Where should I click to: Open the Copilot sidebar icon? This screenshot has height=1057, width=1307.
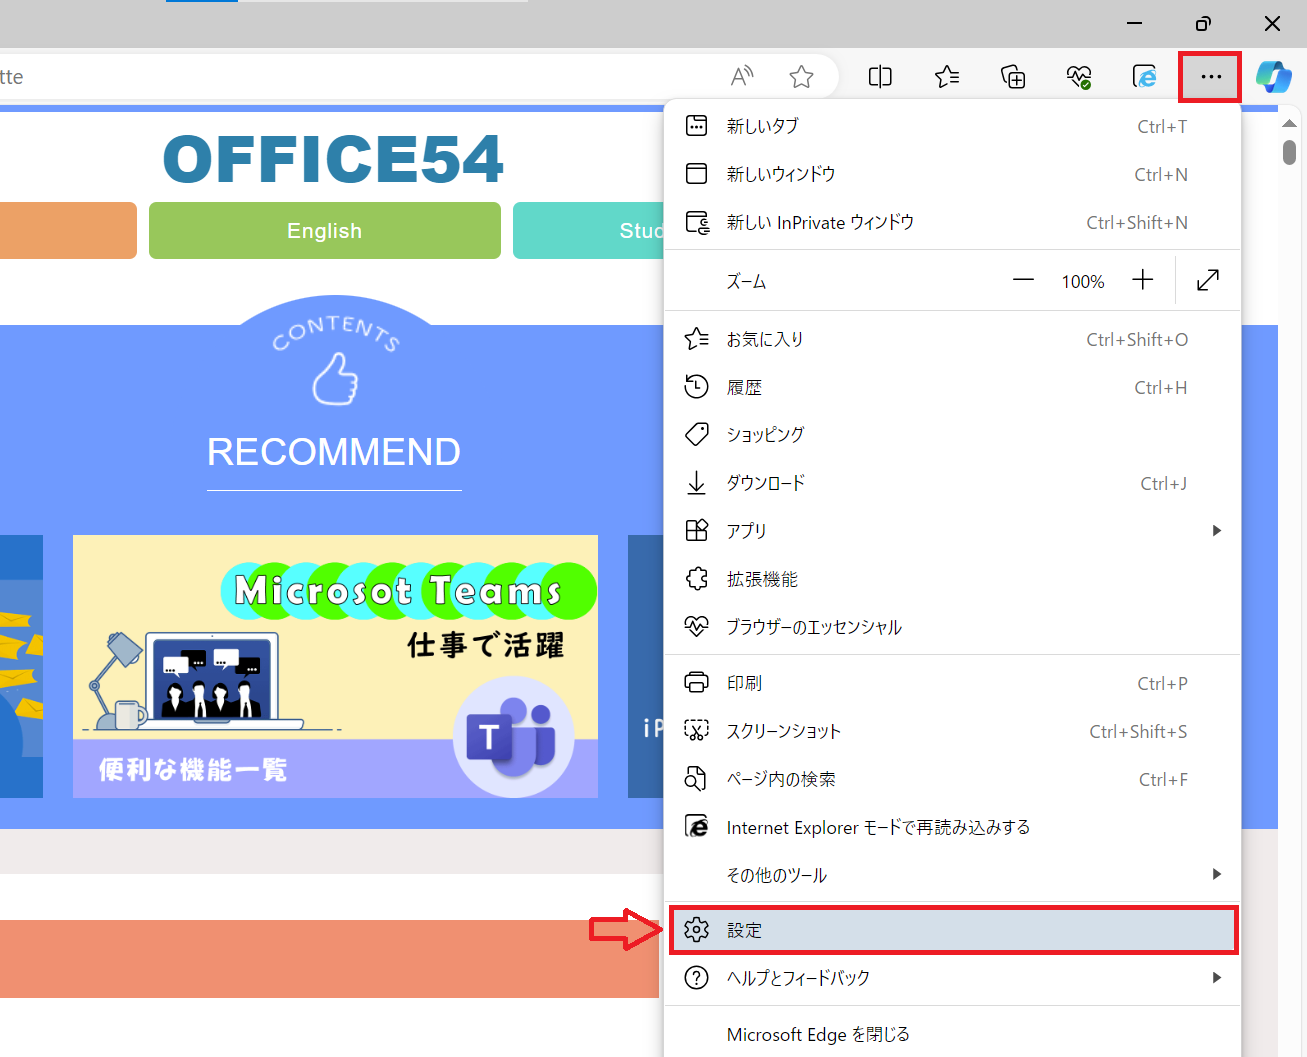point(1273,77)
